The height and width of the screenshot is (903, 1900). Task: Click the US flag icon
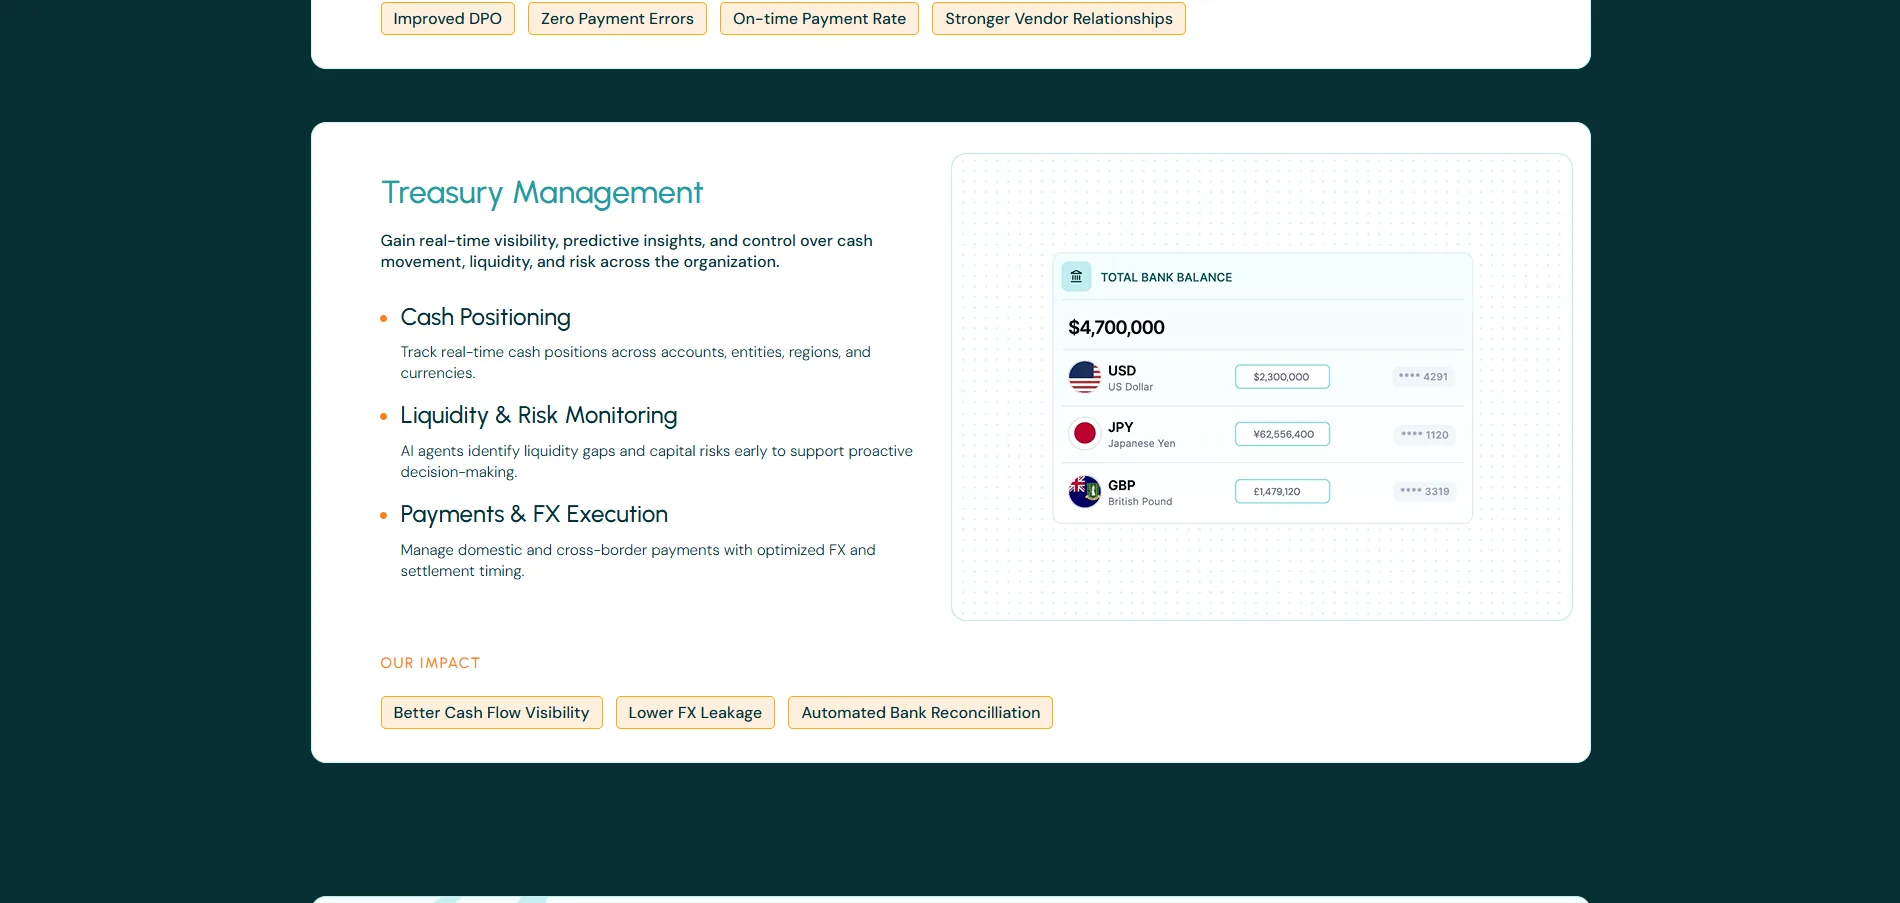(x=1085, y=377)
